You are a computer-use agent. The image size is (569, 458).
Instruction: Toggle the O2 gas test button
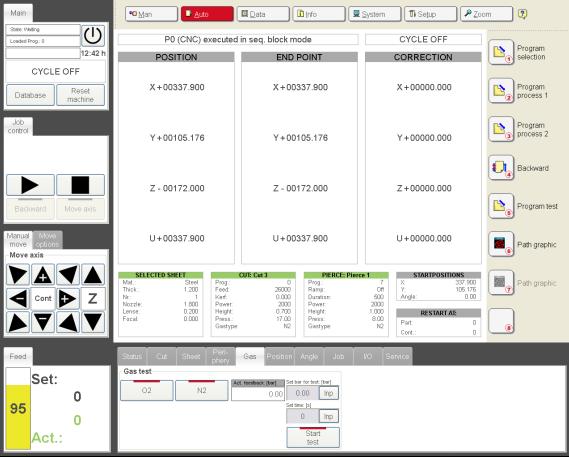tap(147, 390)
